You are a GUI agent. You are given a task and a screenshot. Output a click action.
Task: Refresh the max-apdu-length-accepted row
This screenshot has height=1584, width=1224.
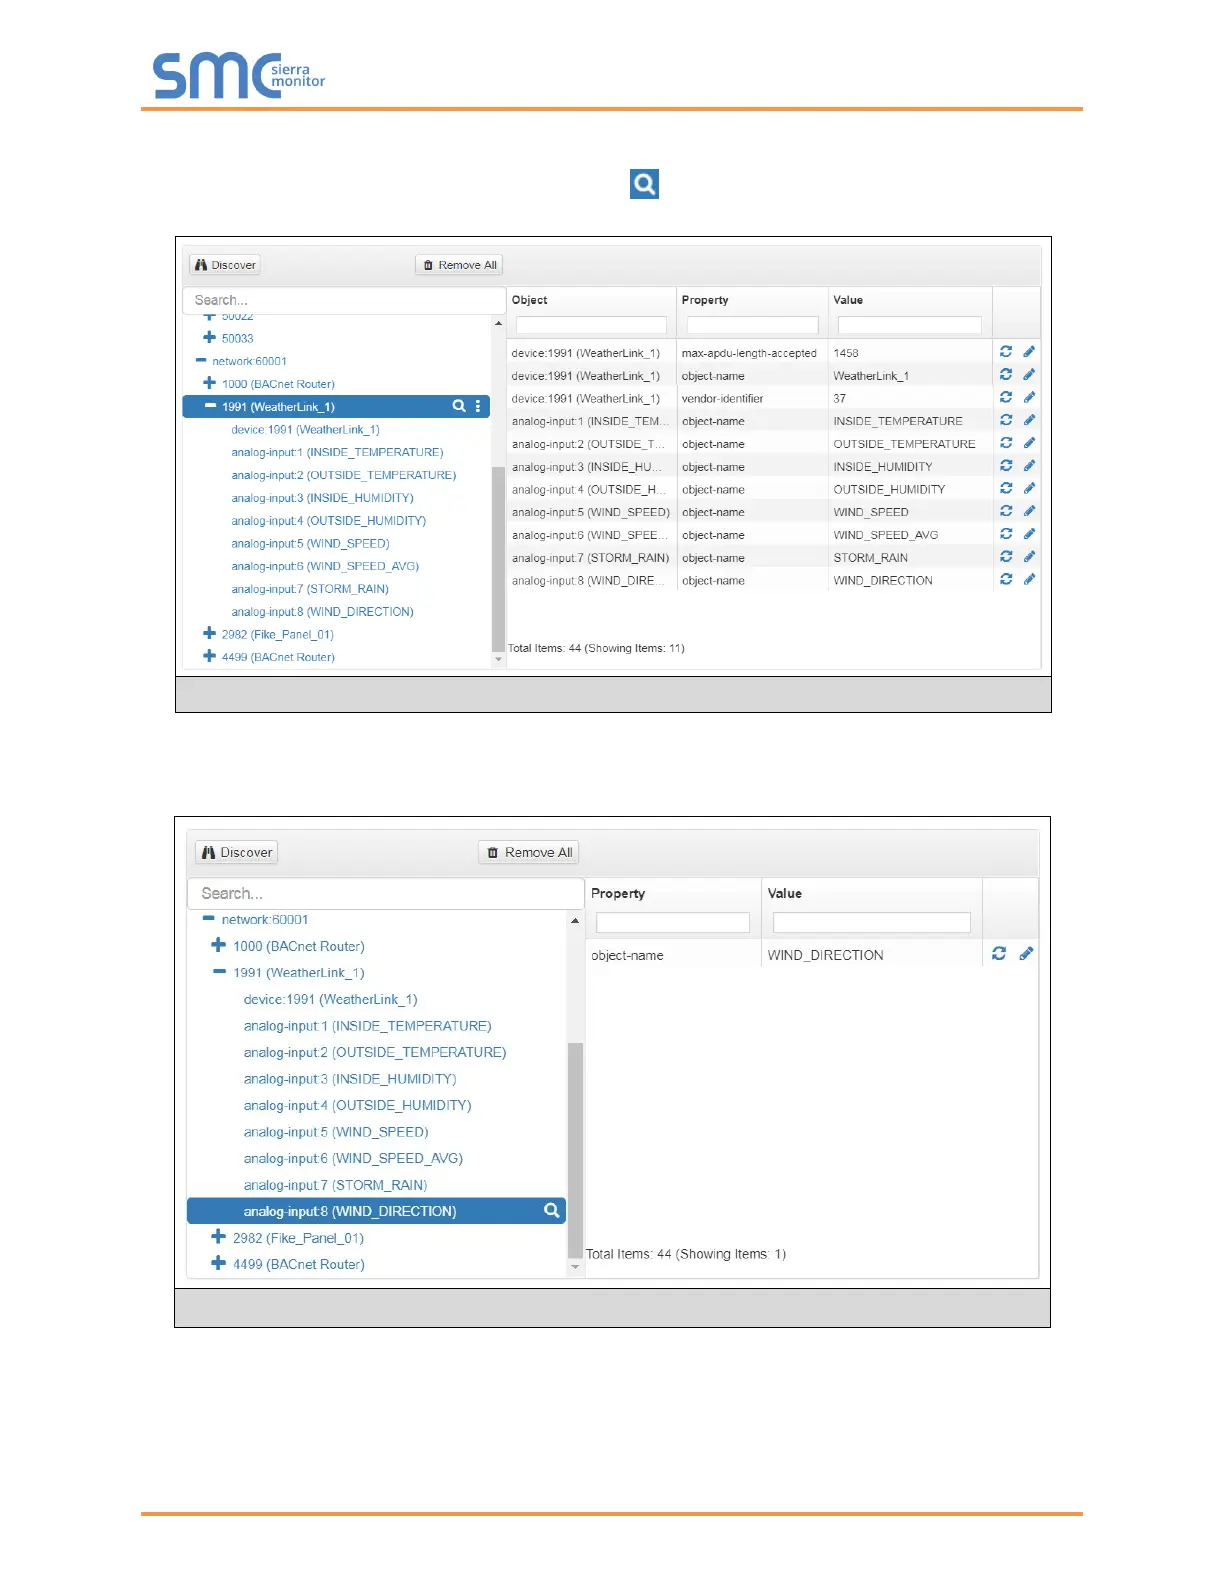pos(1006,351)
